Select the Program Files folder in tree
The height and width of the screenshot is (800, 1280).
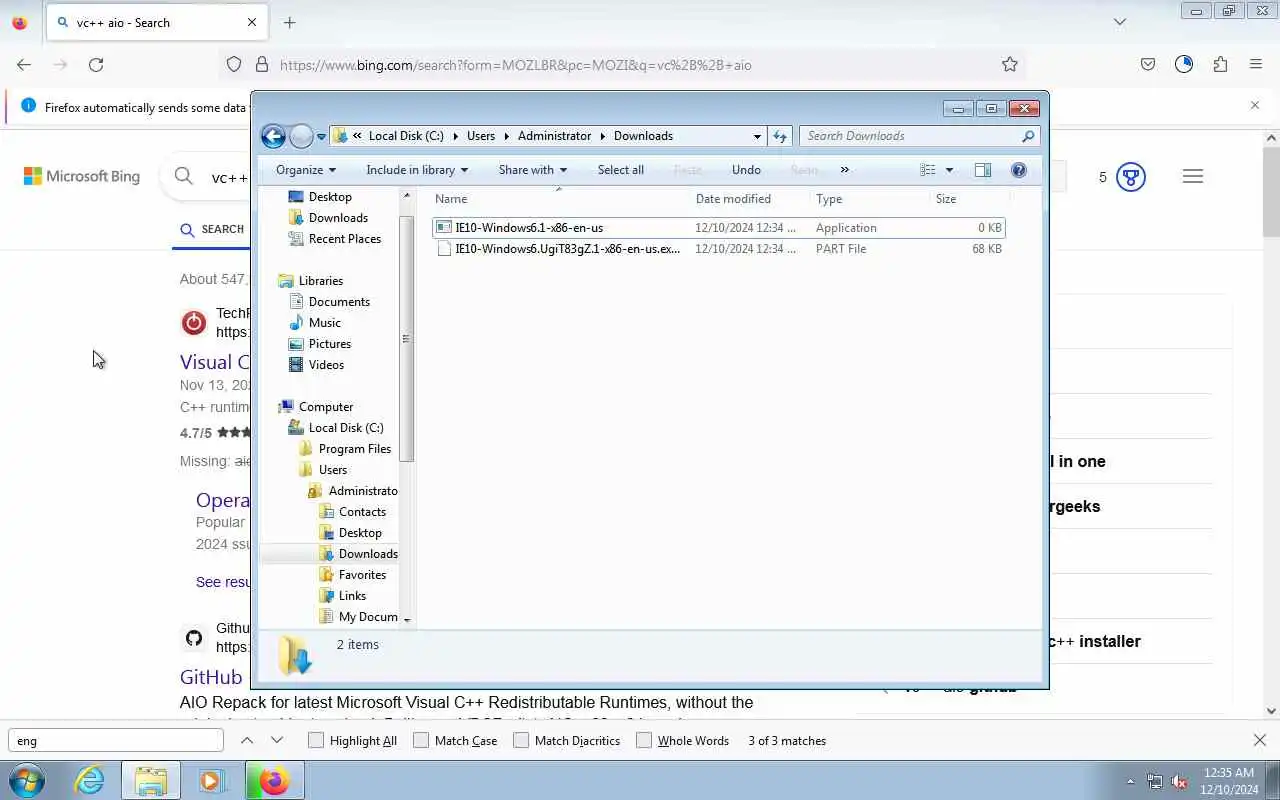[355, 449]
